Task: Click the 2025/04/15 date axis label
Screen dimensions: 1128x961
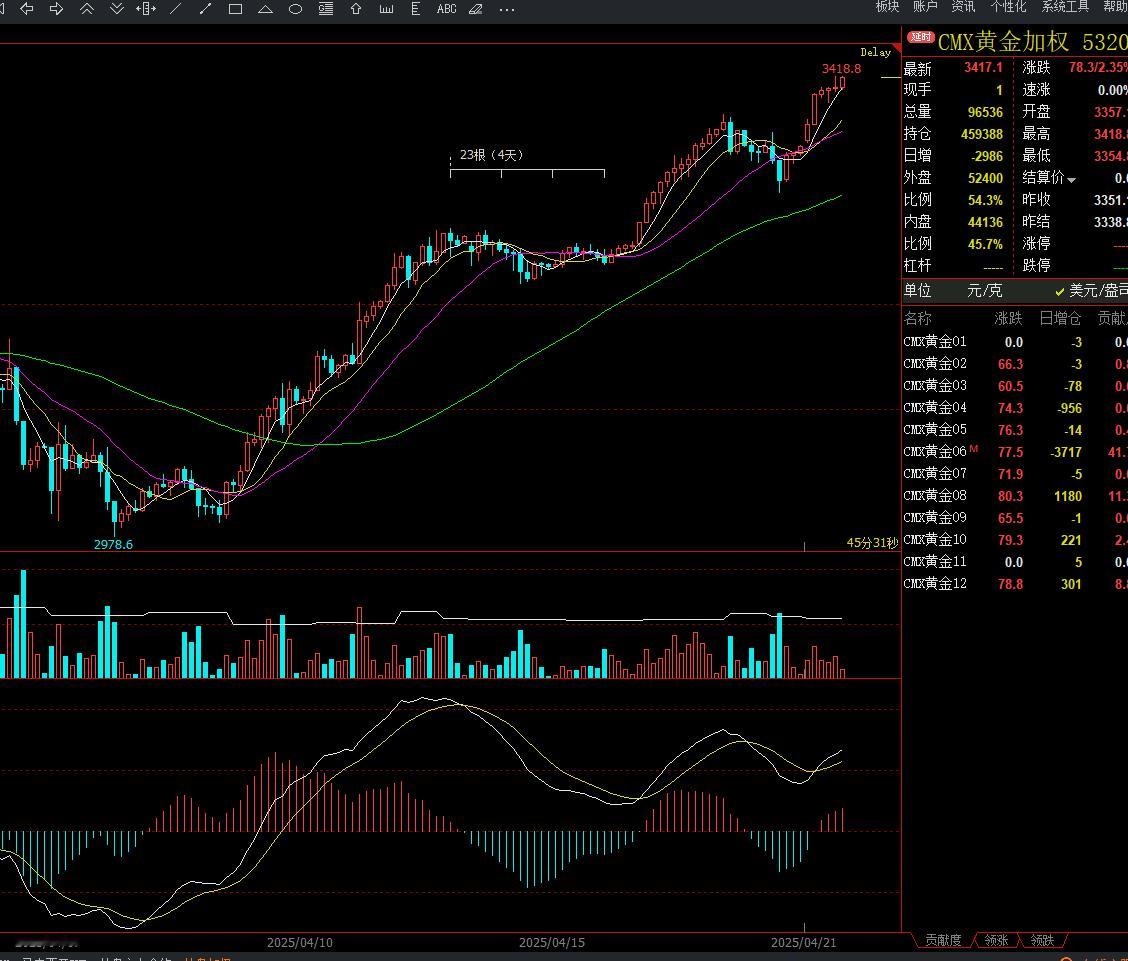Action: tap(552, 942)
